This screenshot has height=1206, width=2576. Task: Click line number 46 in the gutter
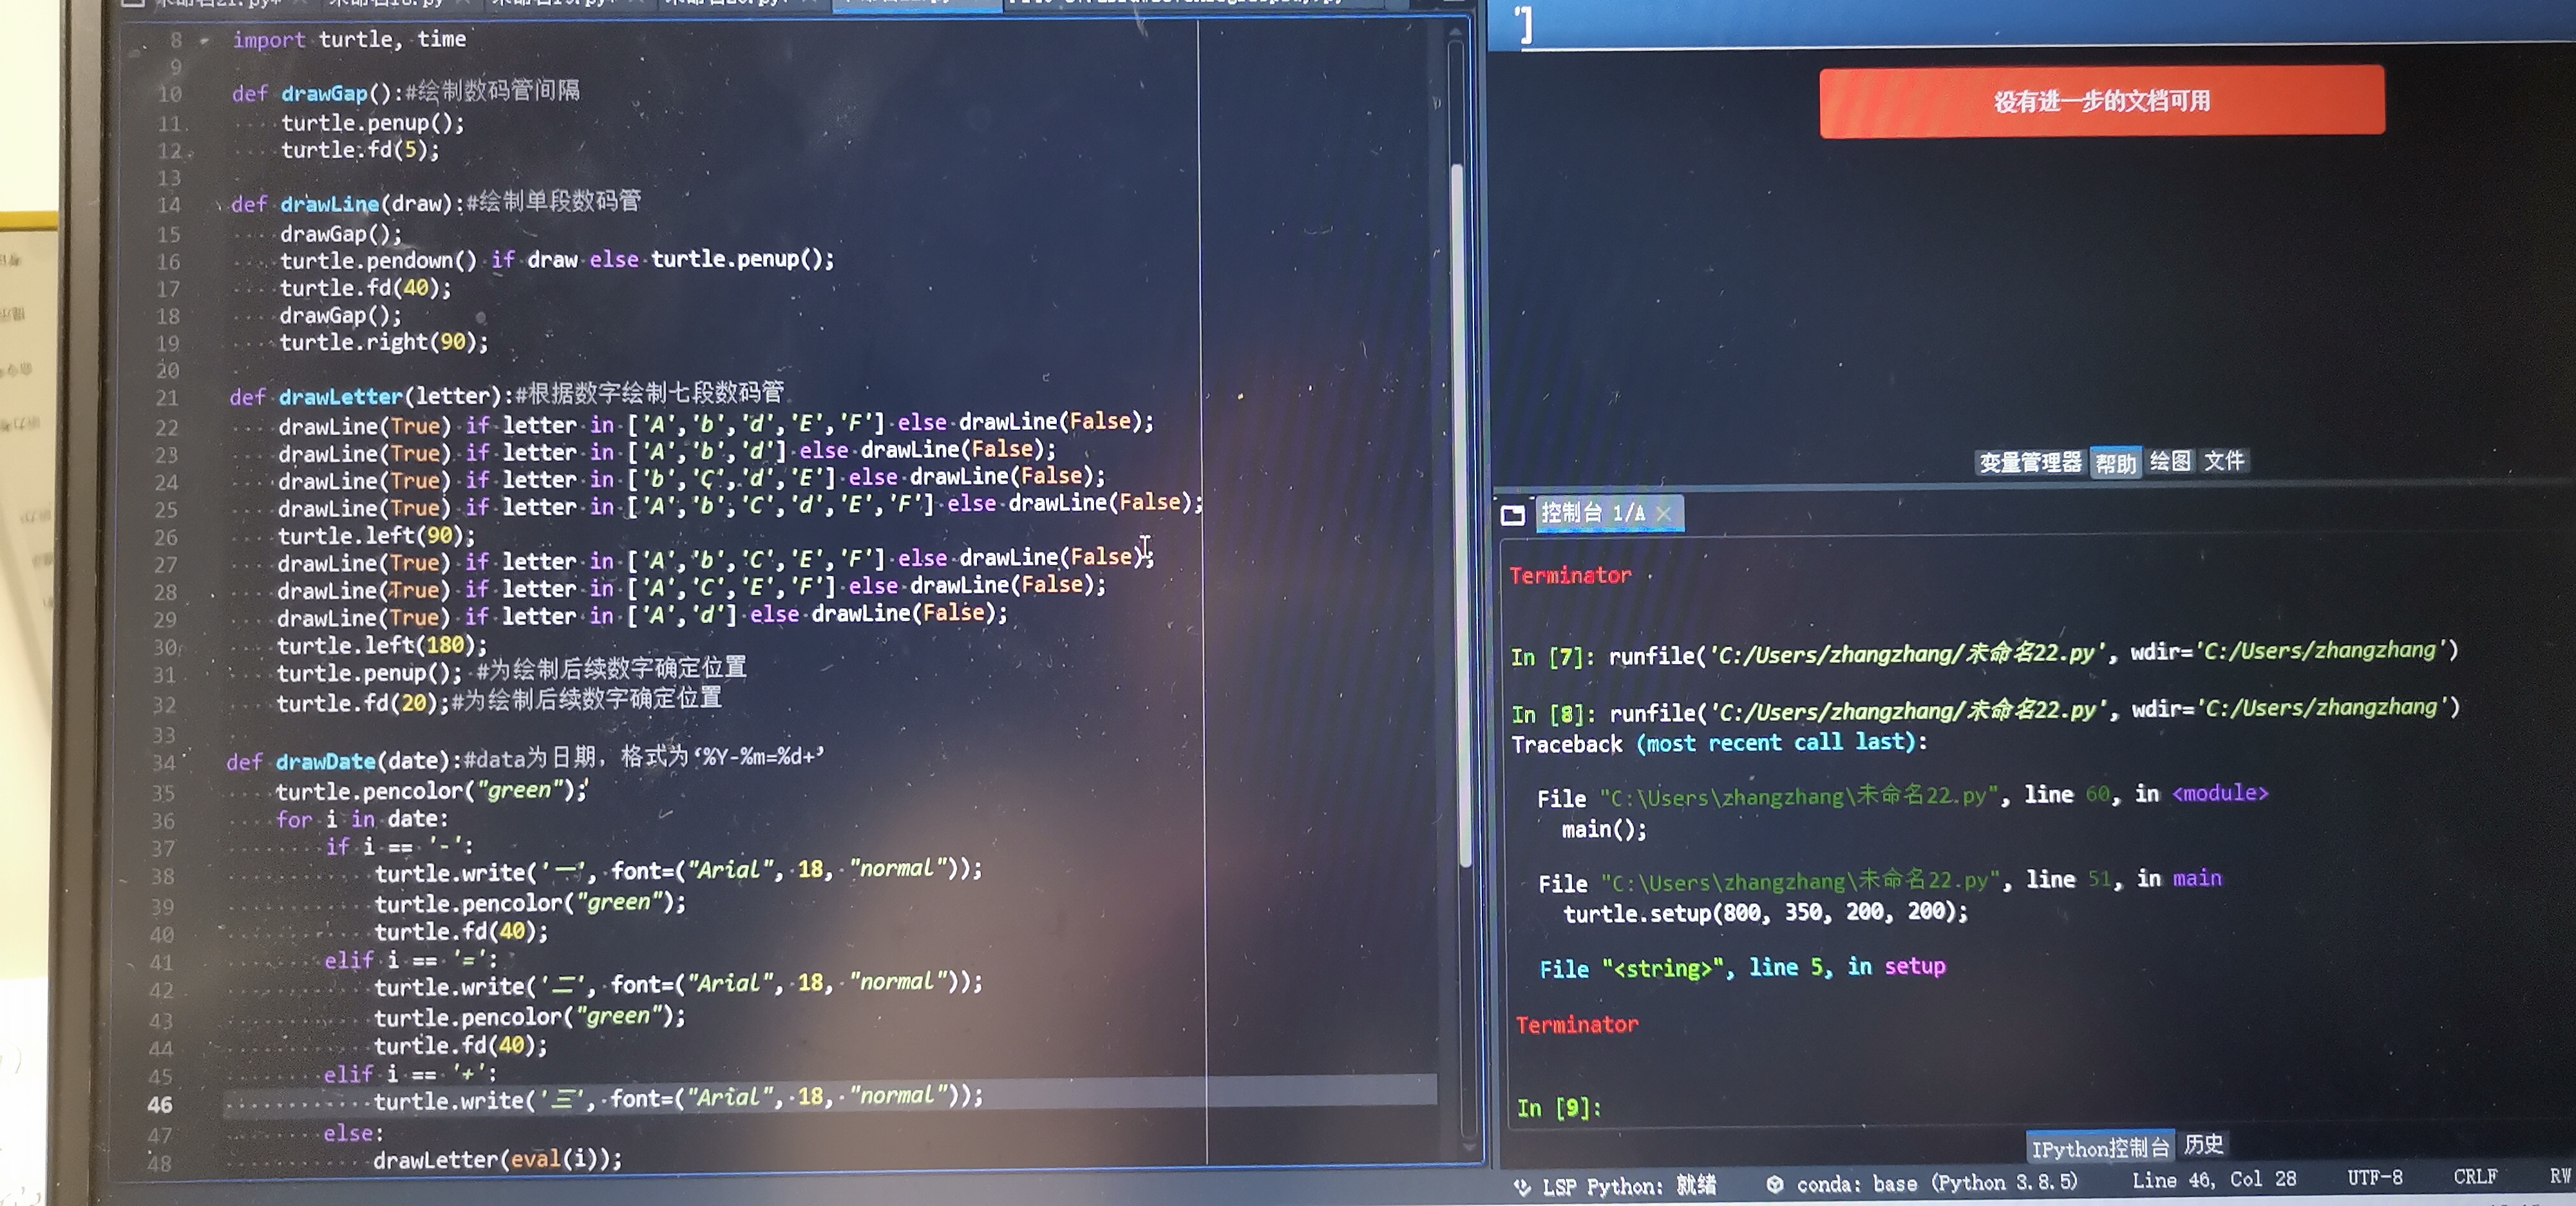pos(160,1104)
